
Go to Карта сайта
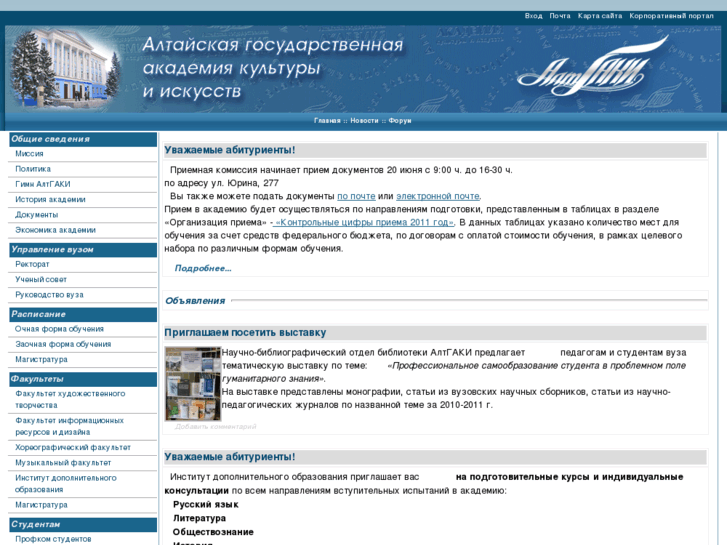[599, 16]
